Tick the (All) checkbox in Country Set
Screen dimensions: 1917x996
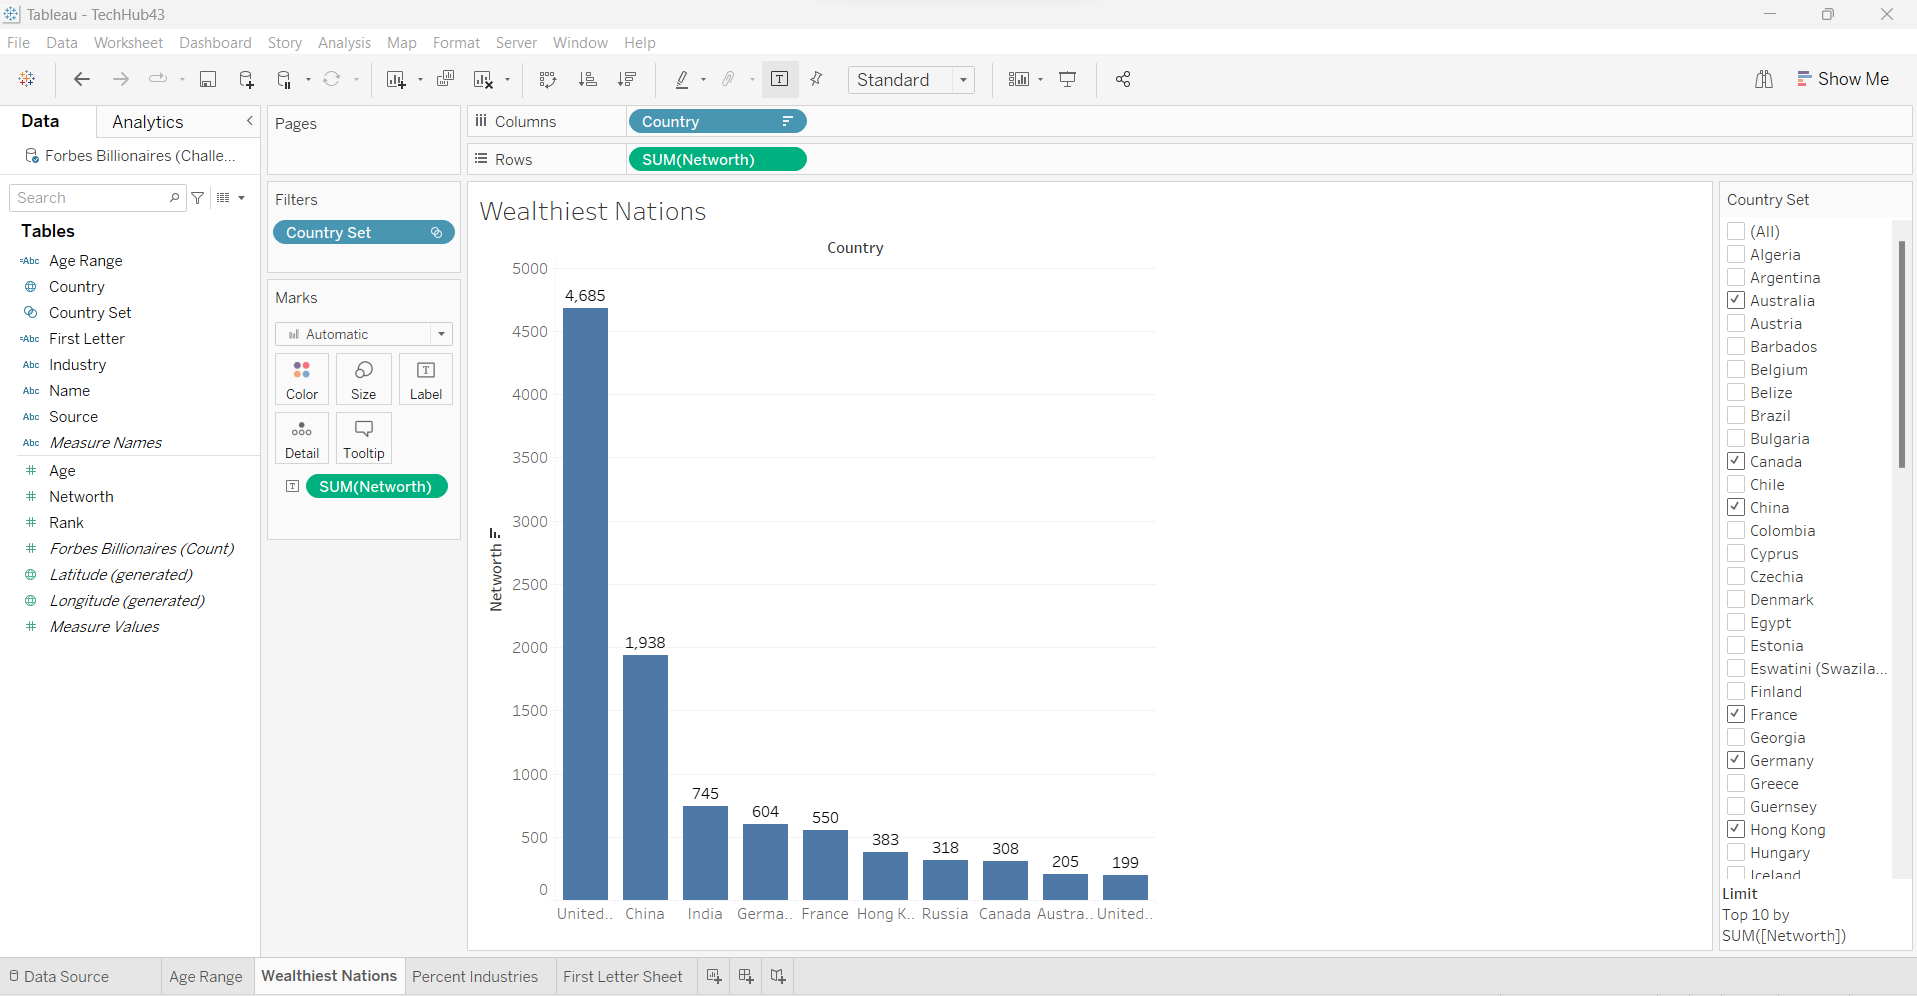tap(1736, 231)
